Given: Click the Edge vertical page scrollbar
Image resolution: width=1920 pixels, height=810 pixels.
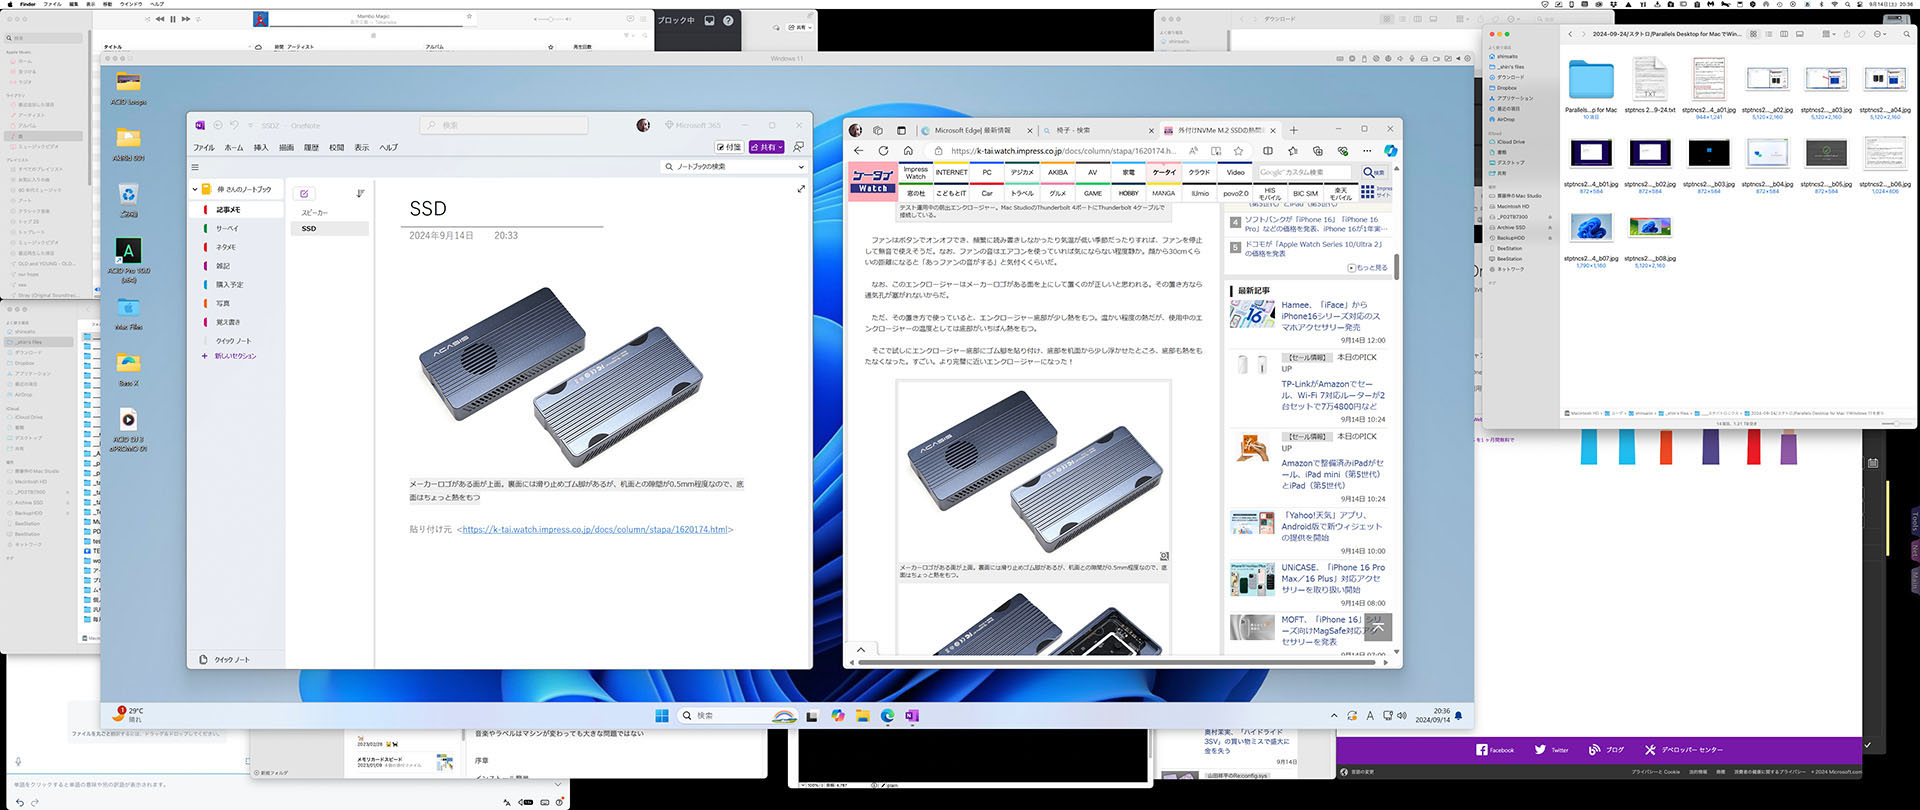Looking at the screenshot, I should [x=1396, y=267].
